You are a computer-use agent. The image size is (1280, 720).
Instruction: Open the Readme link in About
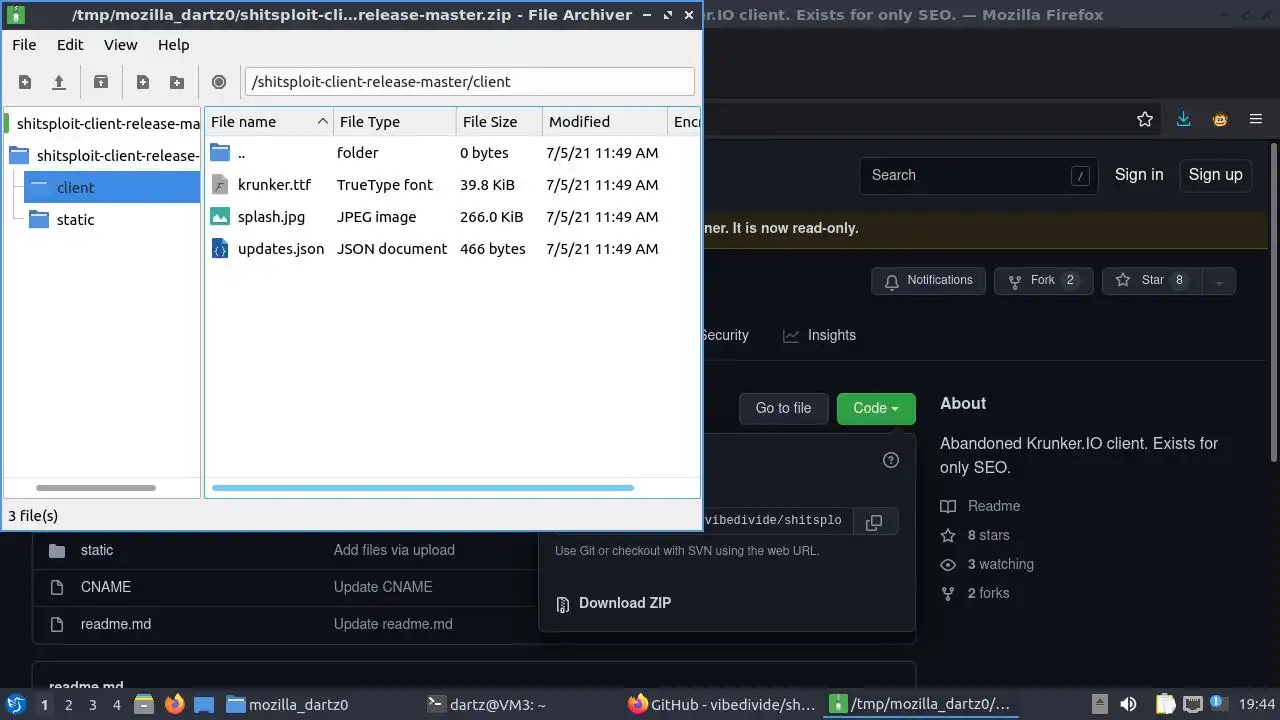pyautogui.click(x=994, y=506)
